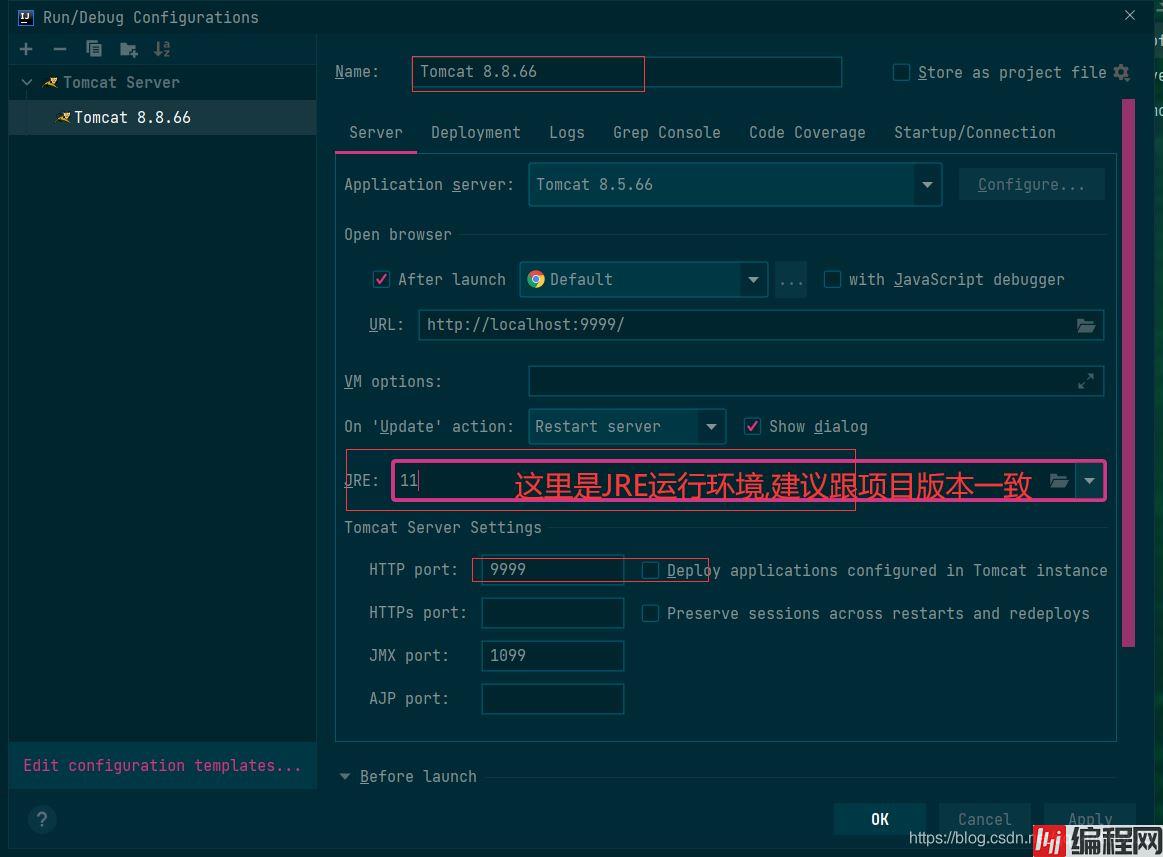Click the Save to folder icon
The image size is (1163, 857).
pos(128,49)
